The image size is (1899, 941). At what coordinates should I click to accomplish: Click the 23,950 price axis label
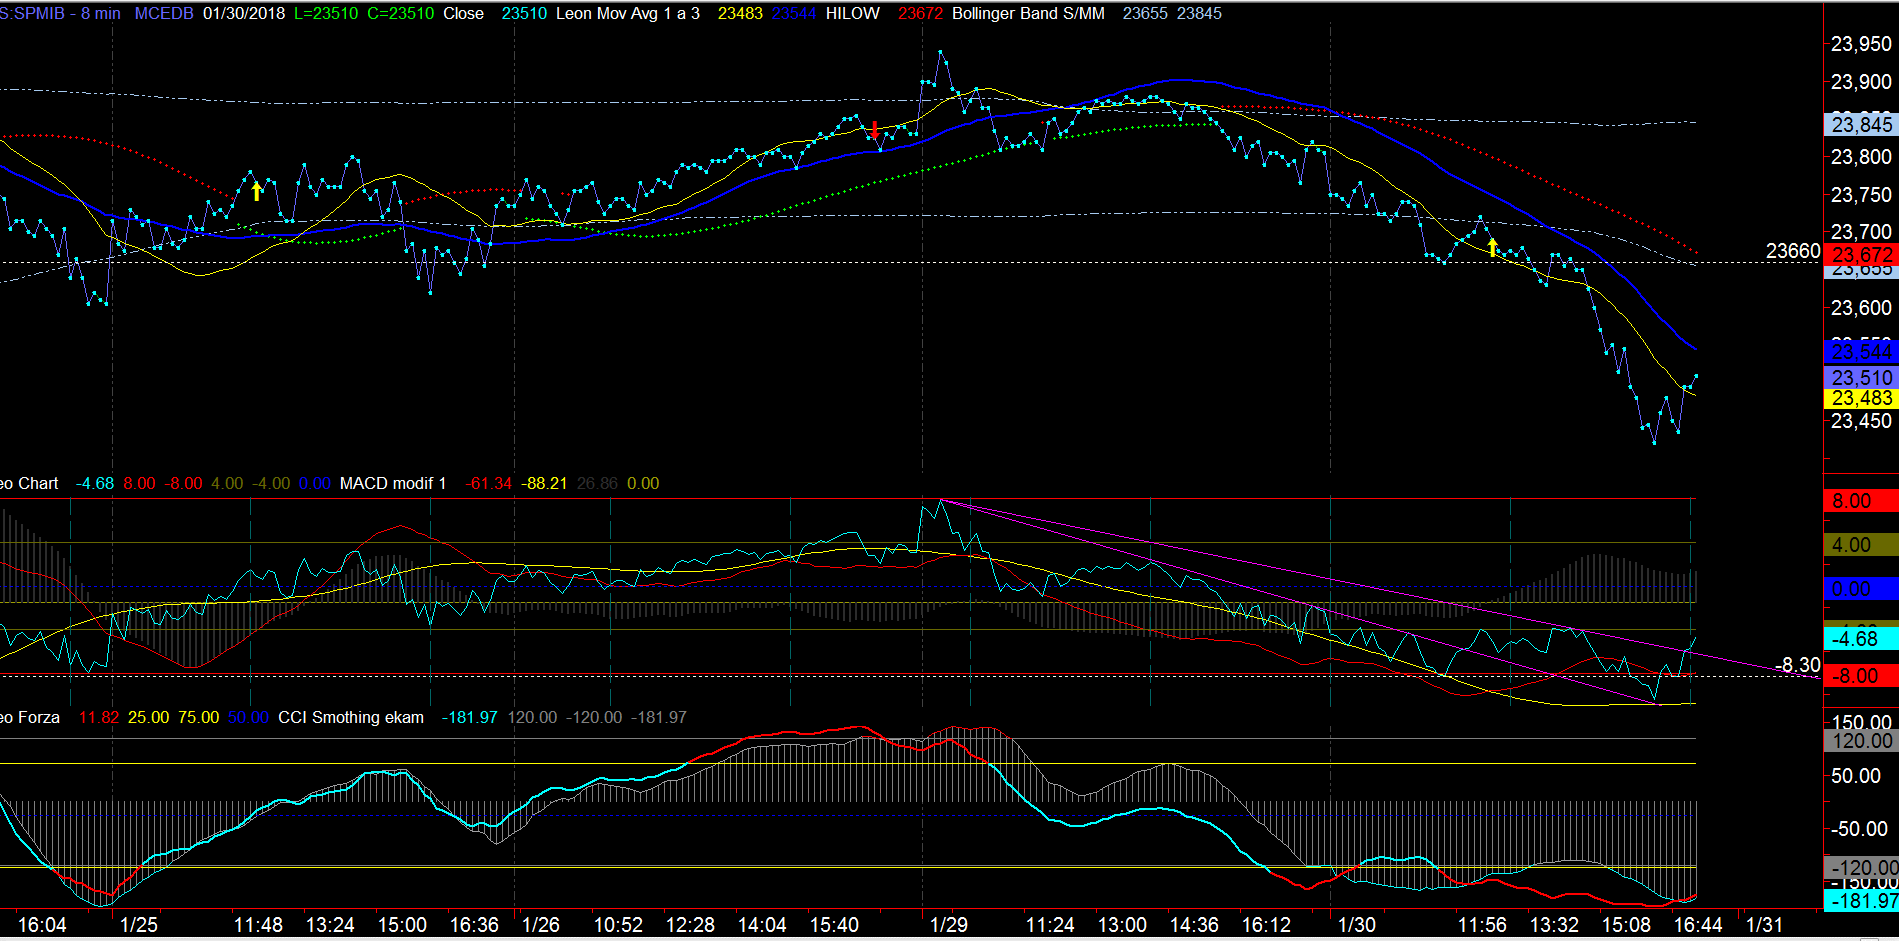1861,44
